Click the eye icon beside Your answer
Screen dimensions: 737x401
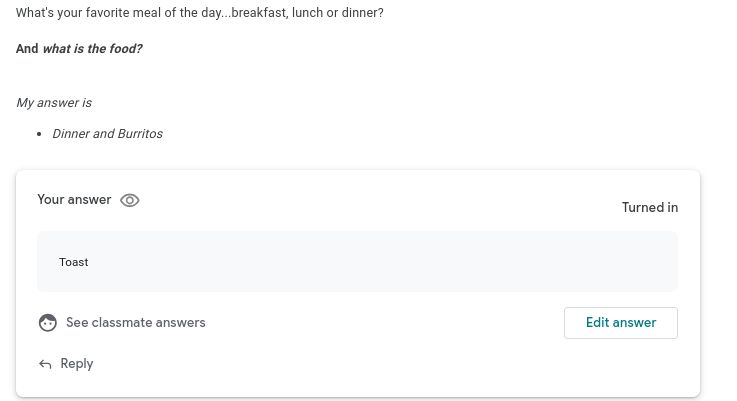(x=129, y=200)
